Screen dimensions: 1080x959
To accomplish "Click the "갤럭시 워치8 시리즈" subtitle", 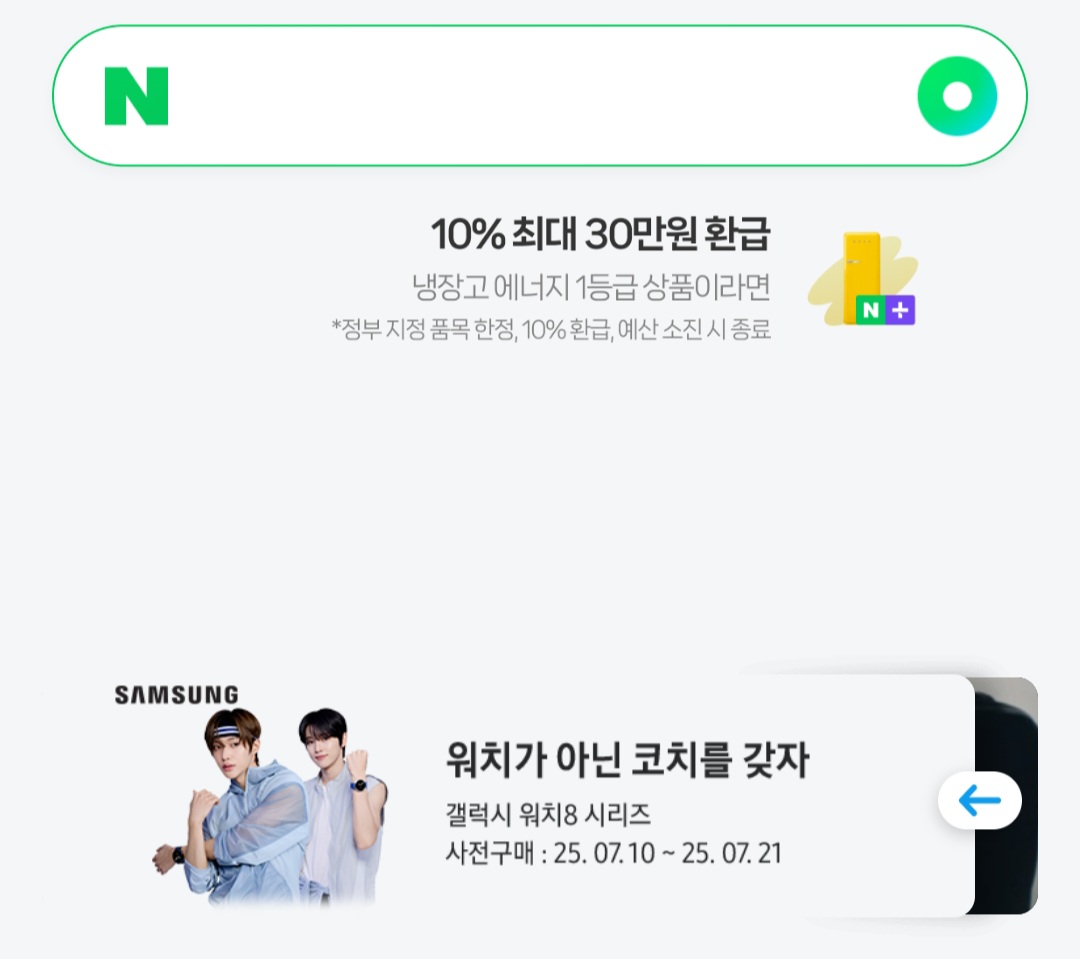I will click(x=548, y=814).
